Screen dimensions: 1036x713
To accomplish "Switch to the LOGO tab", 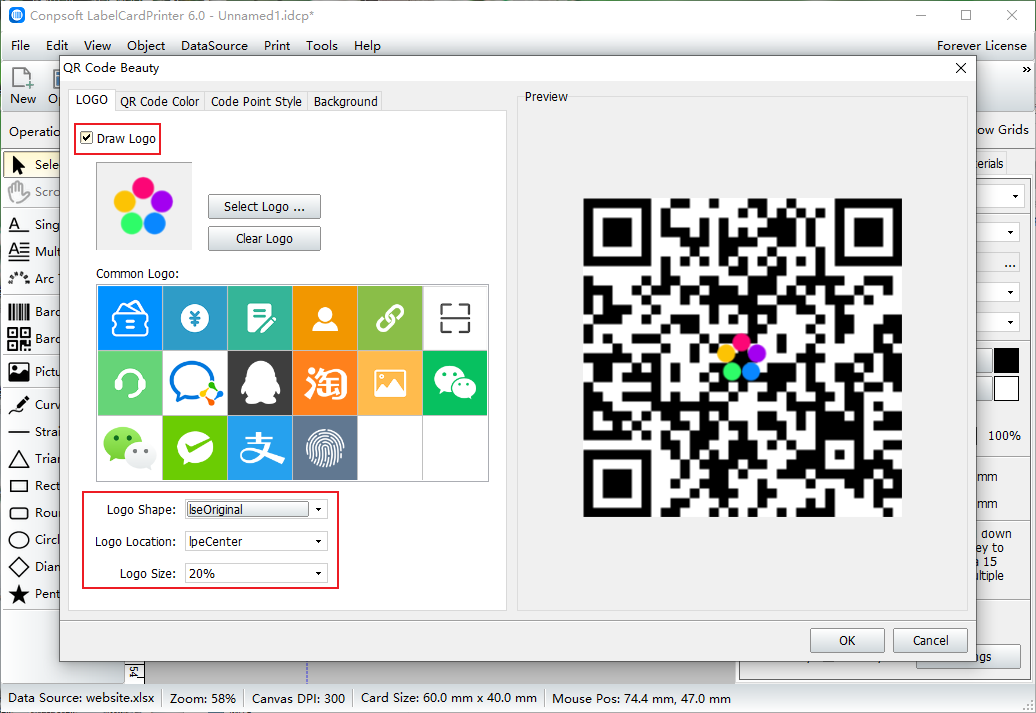I will click(91, 100).
